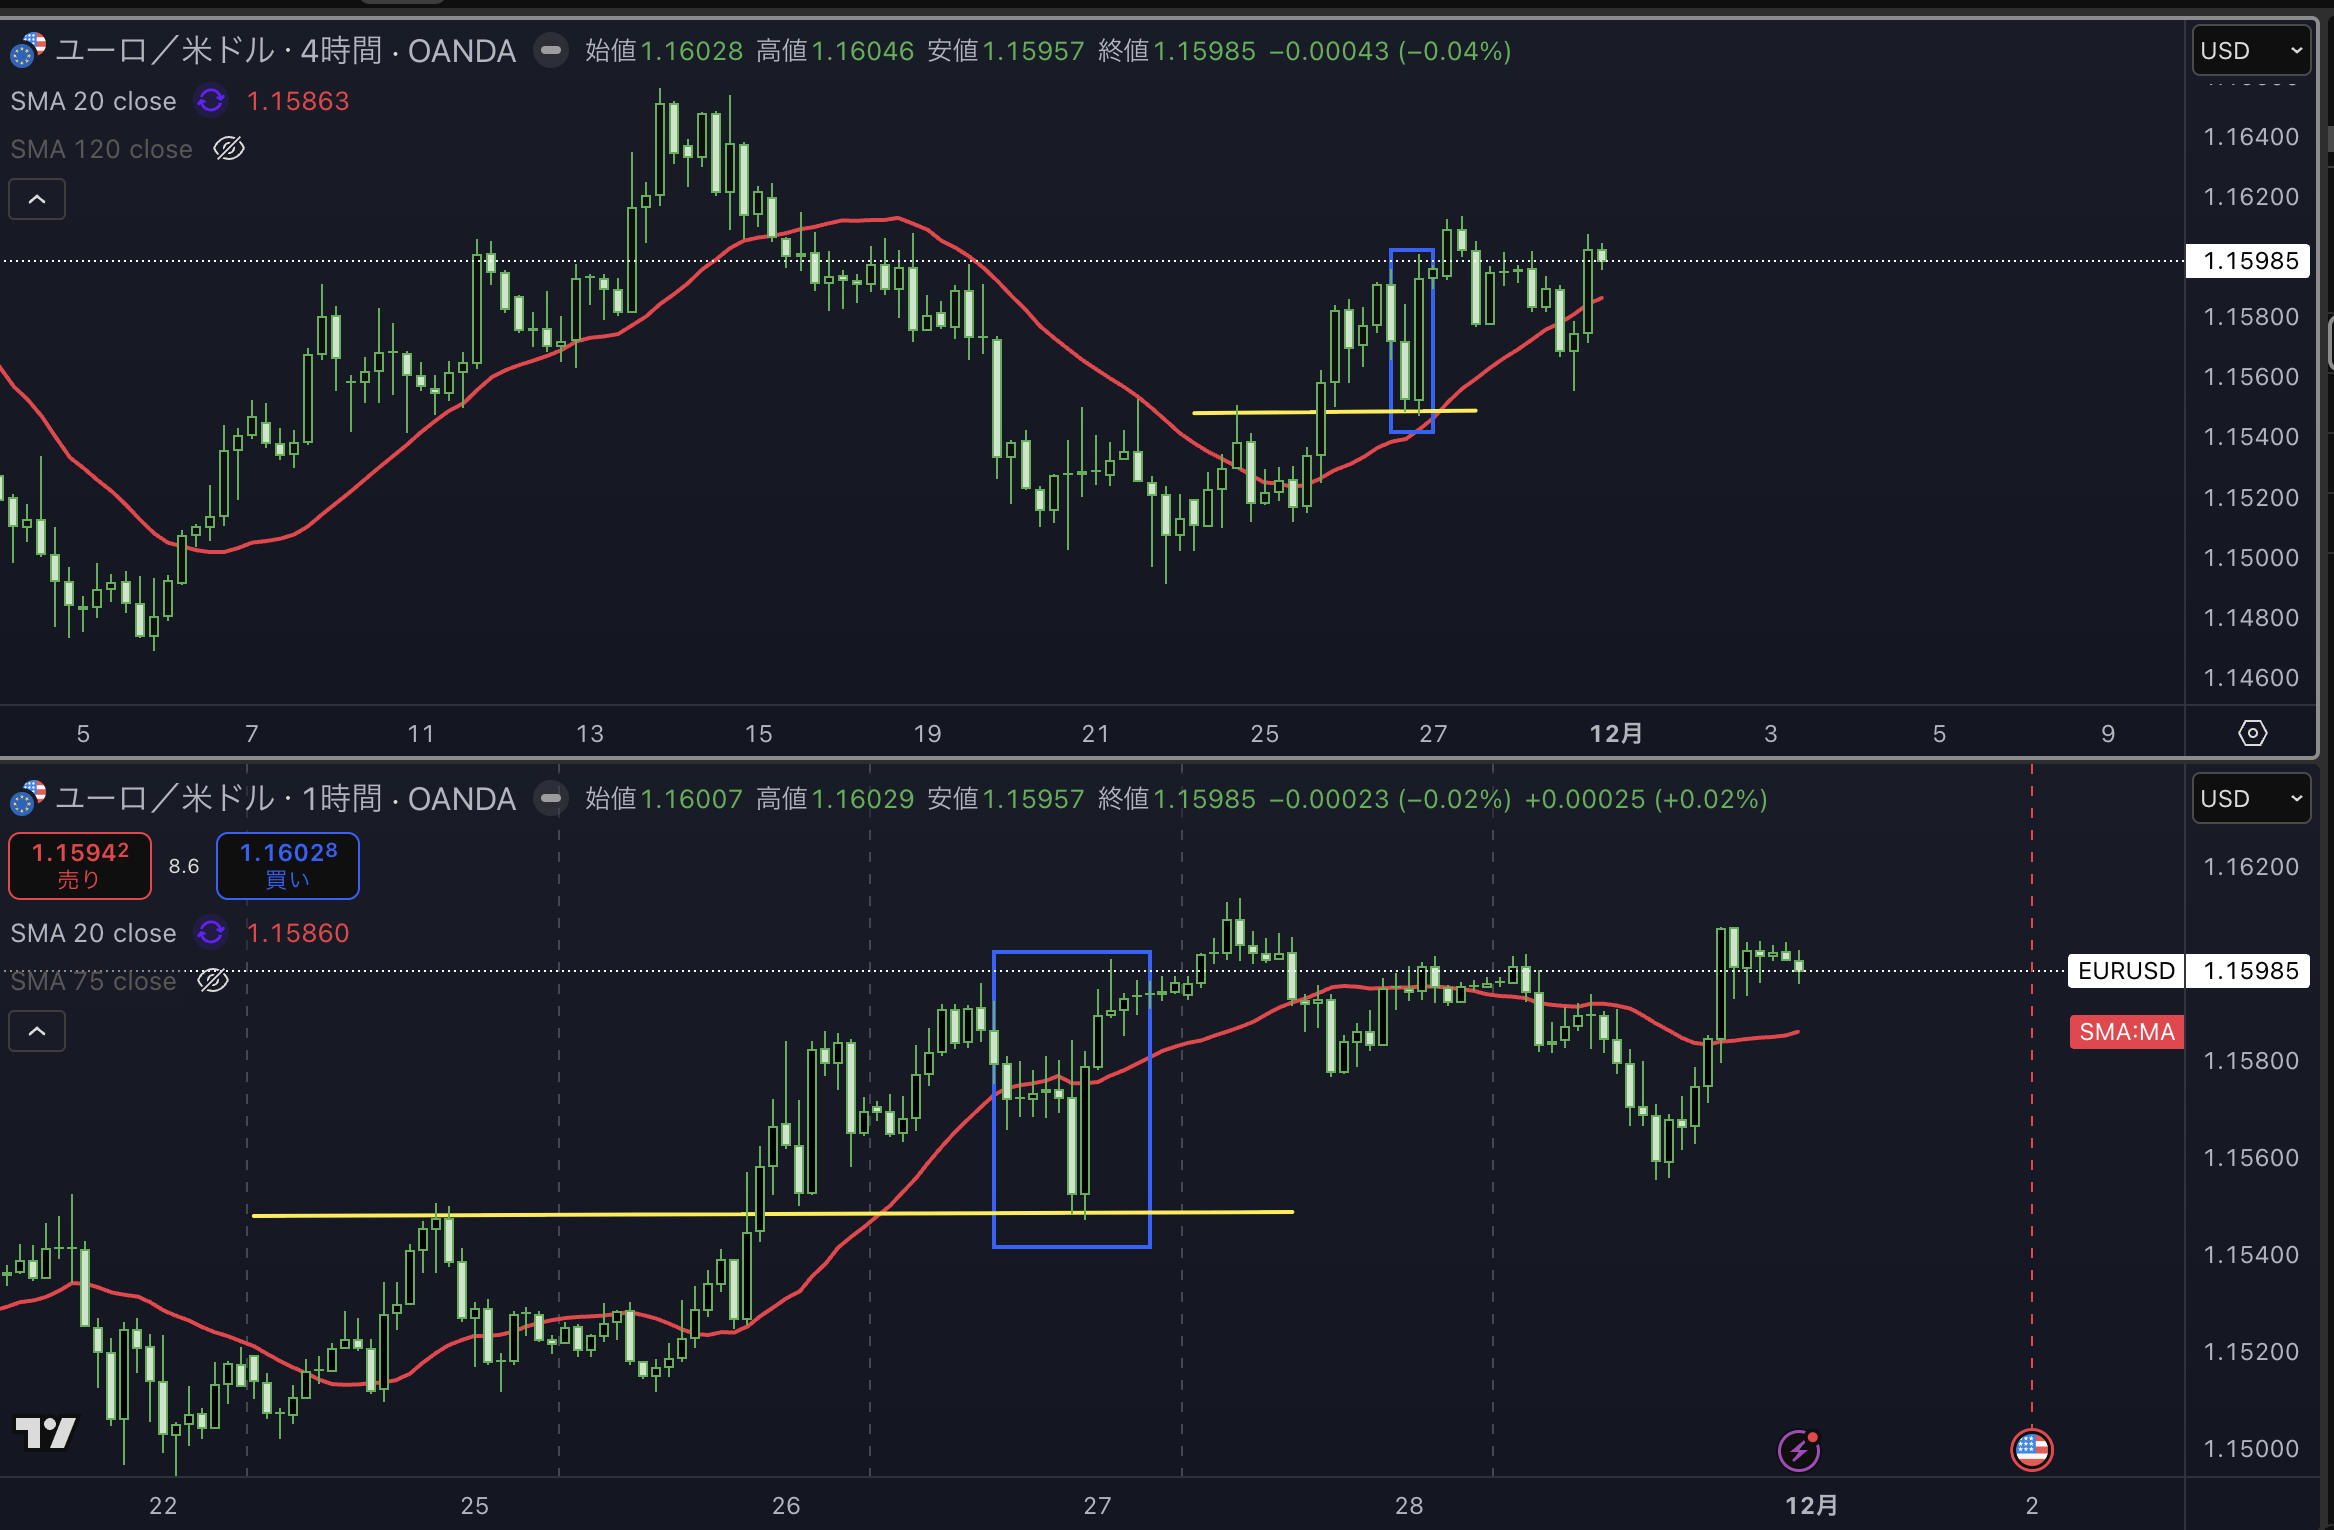The image size is (2334, 1530).
Task: Show the hidden SMA 120 close indicator
Action: click(x=229, y=149)
